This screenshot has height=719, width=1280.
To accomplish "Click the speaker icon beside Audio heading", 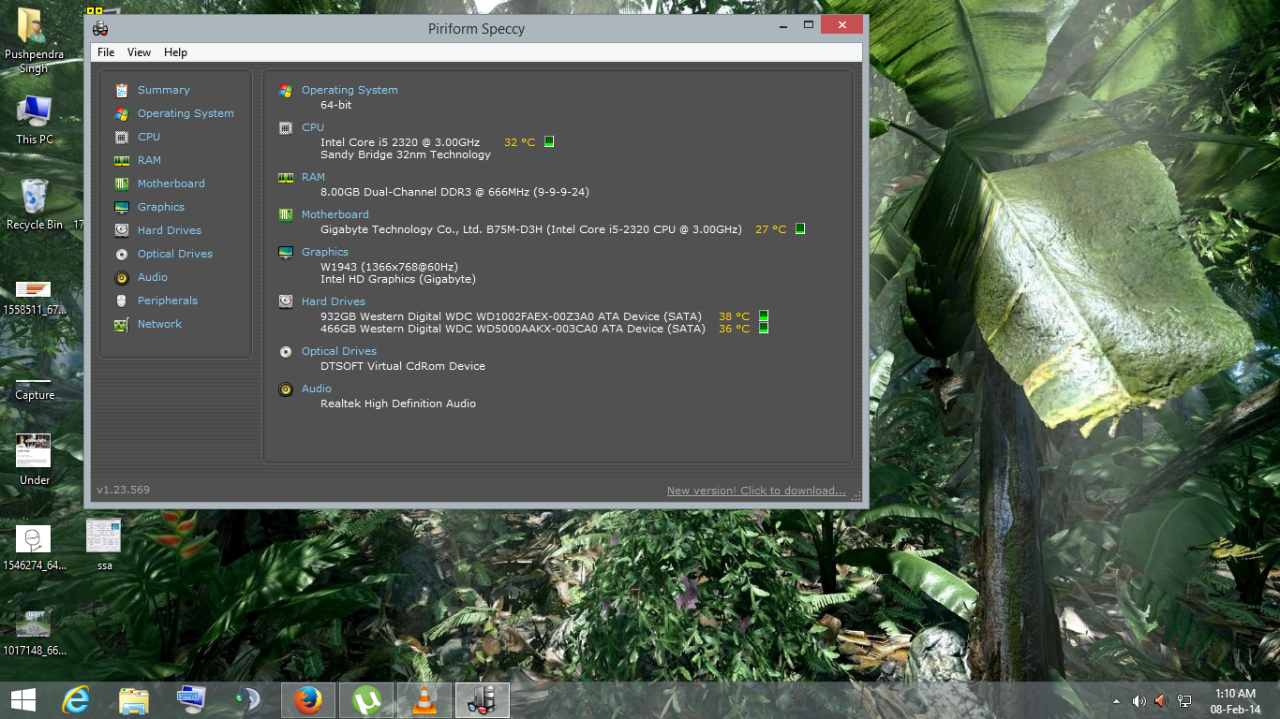I will [x=285, y=388].
